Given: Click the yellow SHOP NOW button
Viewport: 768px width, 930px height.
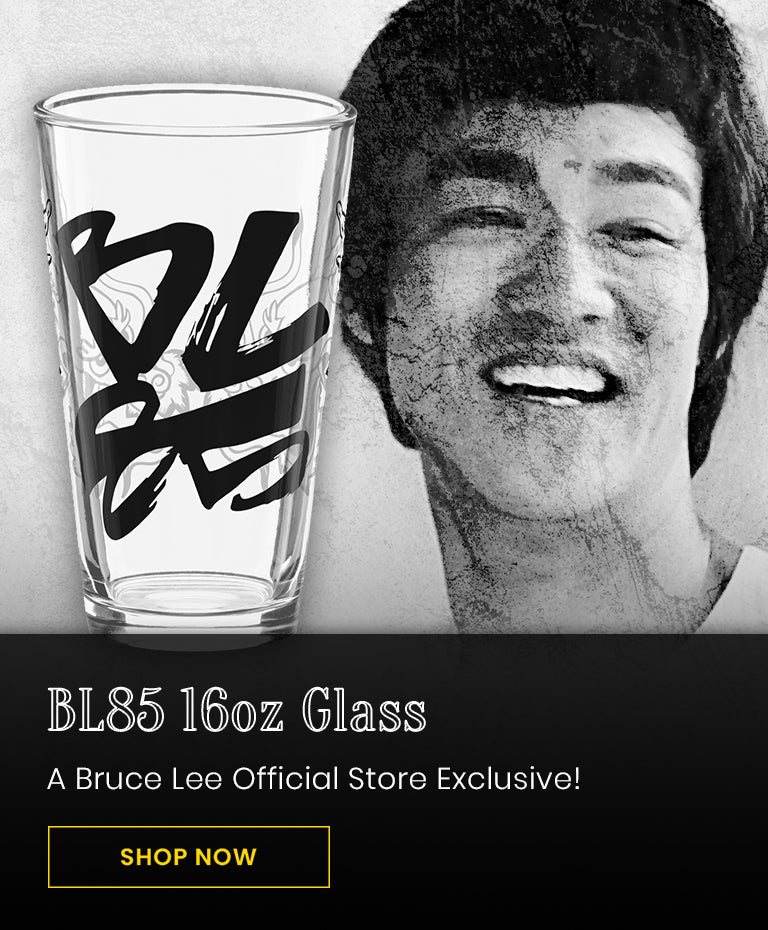Looking at the screenshot, I should pos(189,856).
